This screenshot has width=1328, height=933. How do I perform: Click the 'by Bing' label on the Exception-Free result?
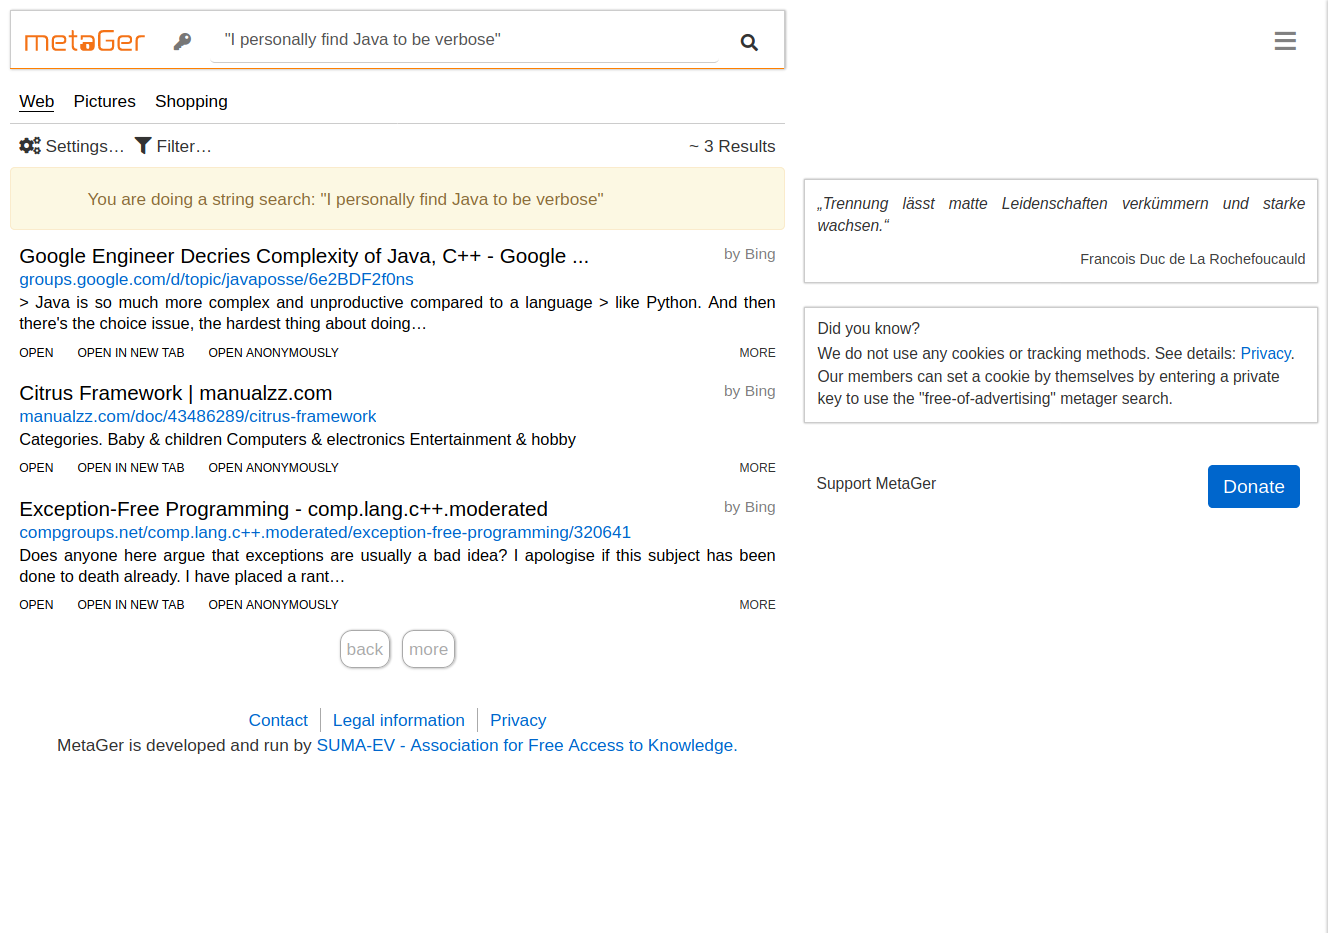pos(750,507)
